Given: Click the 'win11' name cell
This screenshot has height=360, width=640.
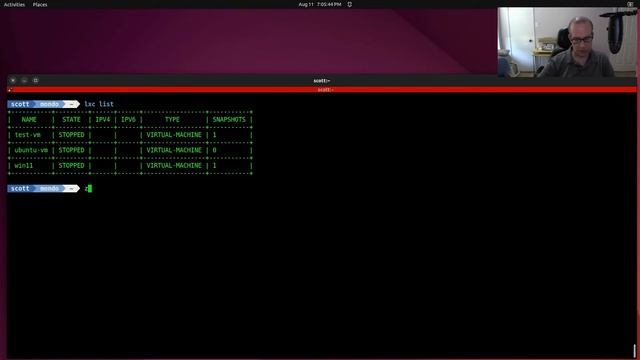Looking at the screenshot, I should pyautogui.click(x=24, y=166).
